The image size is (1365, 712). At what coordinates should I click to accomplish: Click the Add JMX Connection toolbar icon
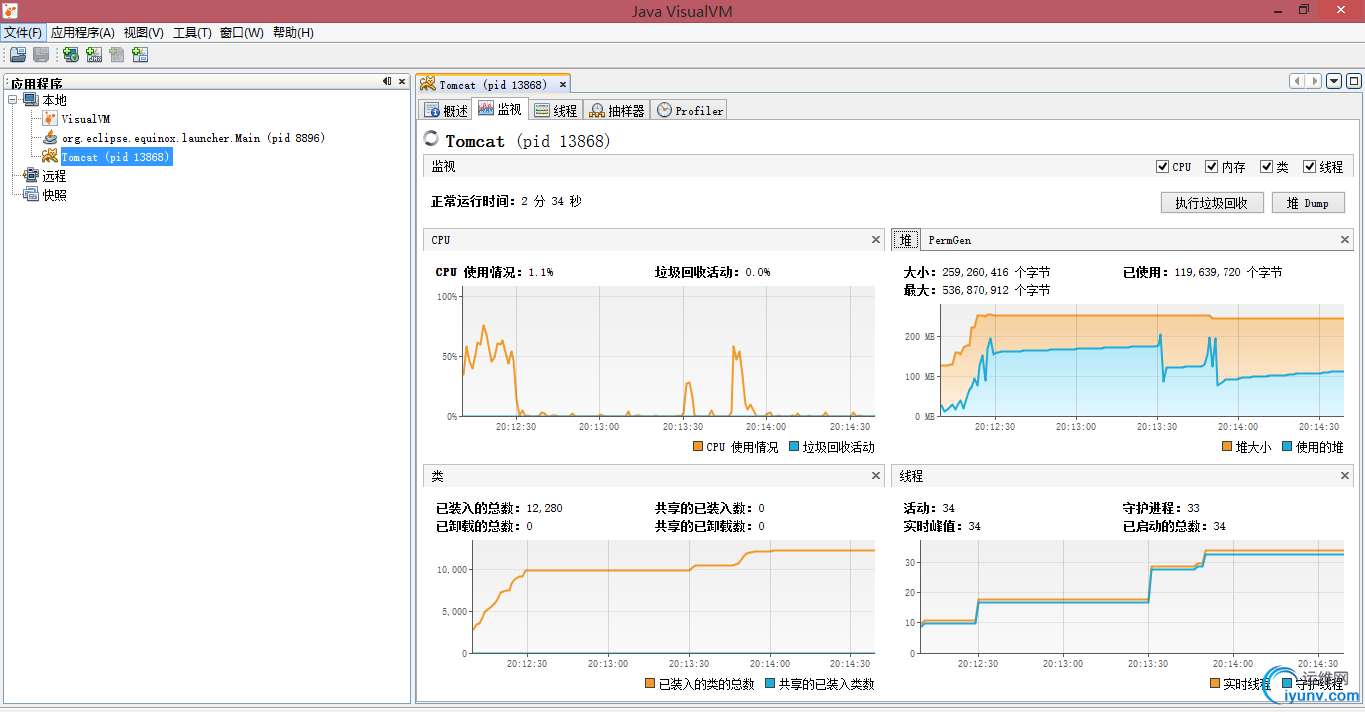[x=94, y=55]
